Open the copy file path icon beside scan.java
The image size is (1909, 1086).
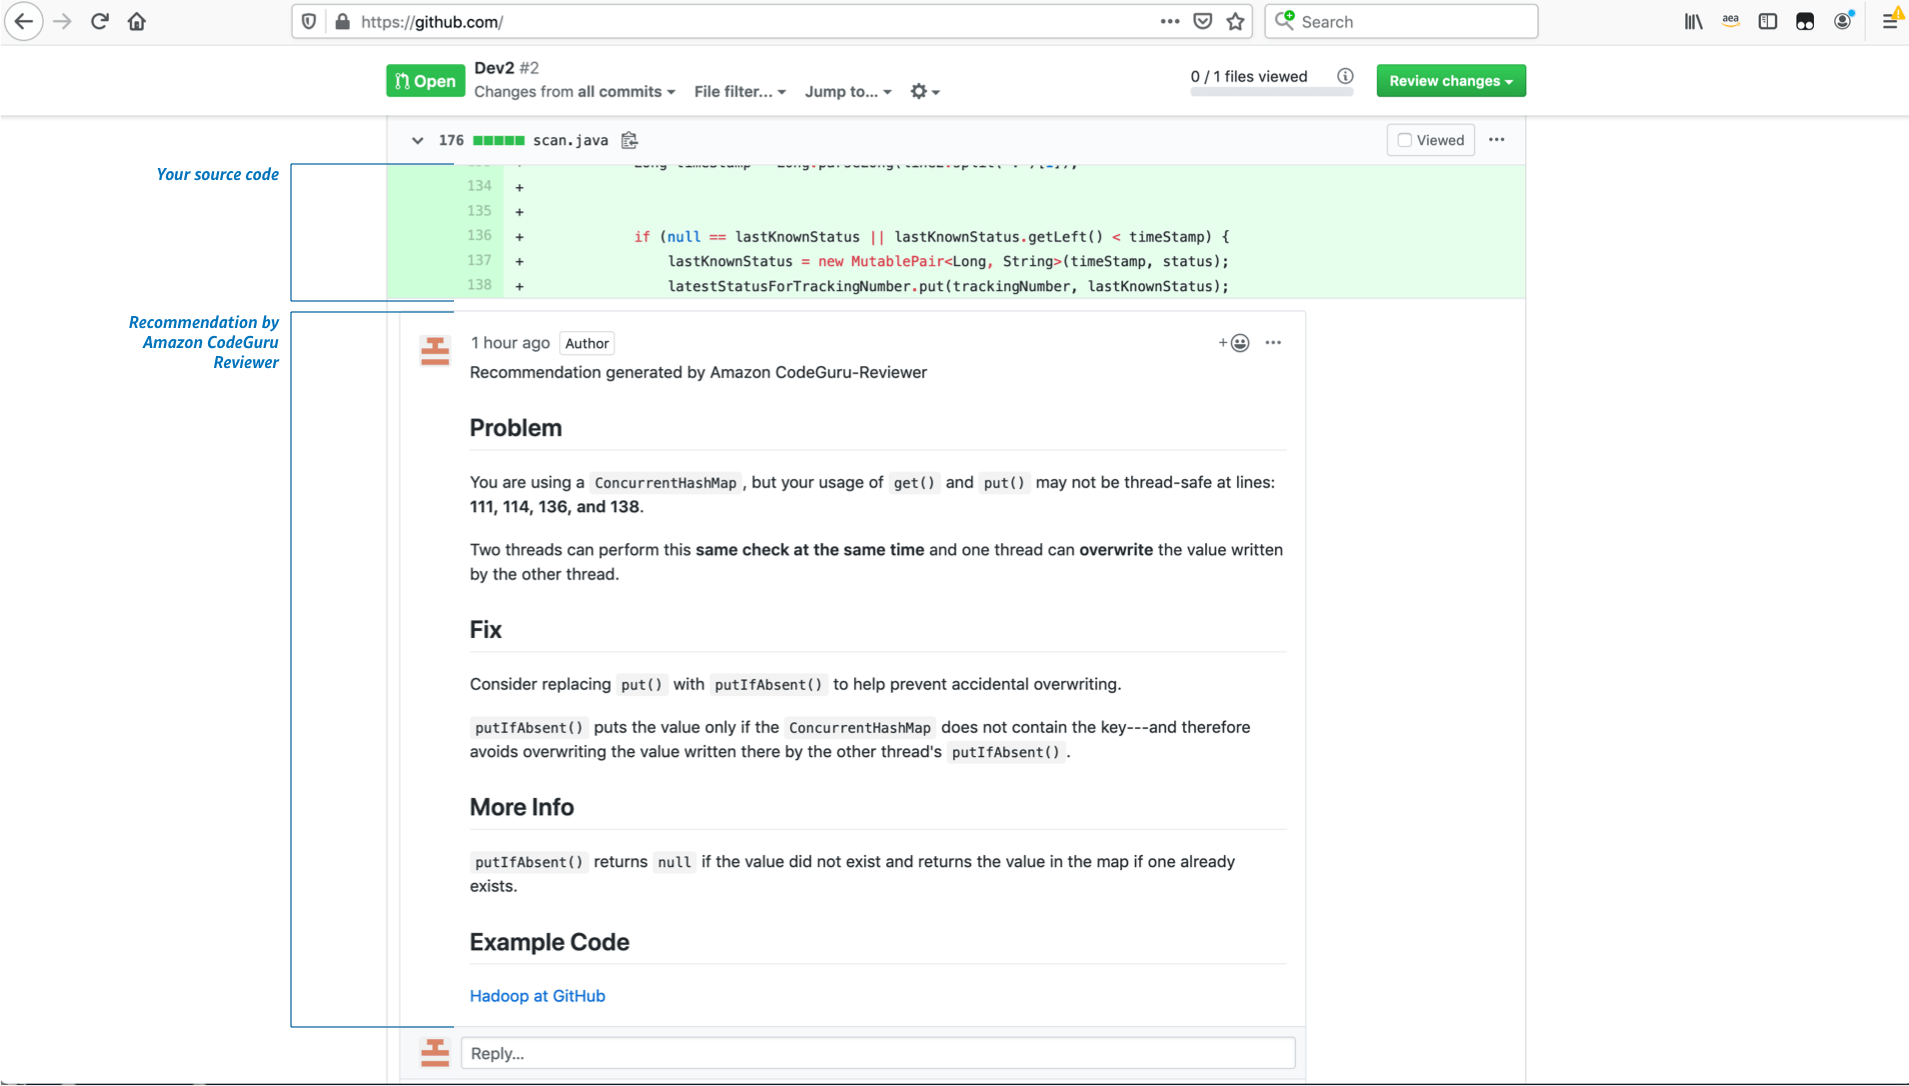[x=630, y=140]
